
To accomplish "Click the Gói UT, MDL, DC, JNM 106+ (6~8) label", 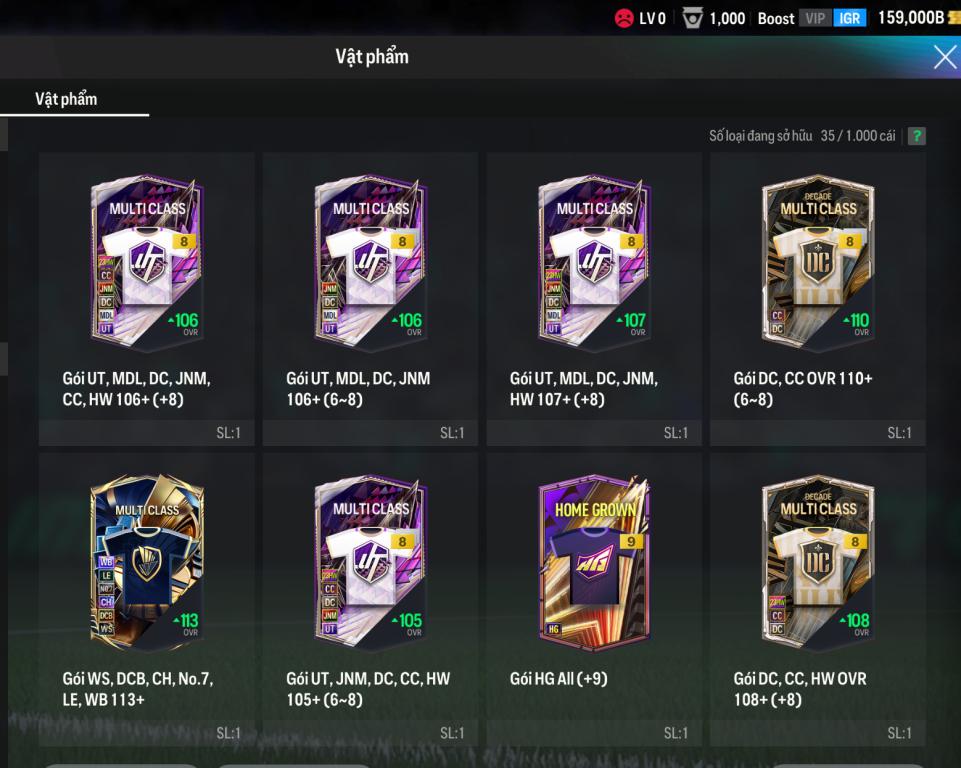I will 358,389.
